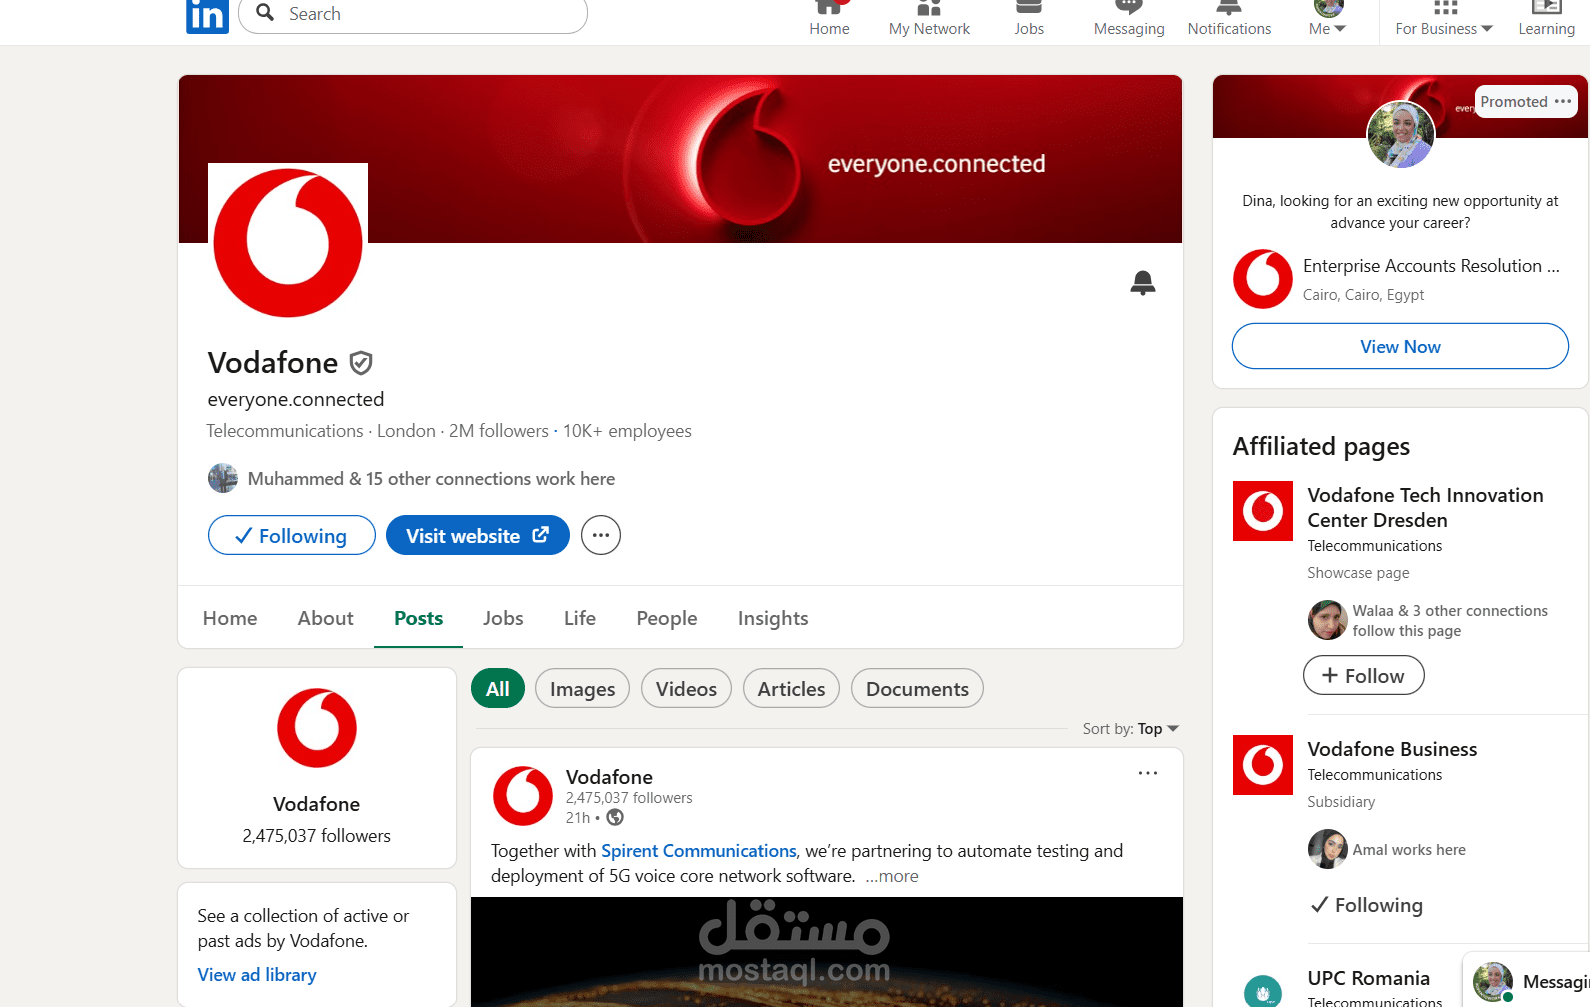Click the globe visibility icon on the post
1590x1007 pixels.
pos(615,818)
